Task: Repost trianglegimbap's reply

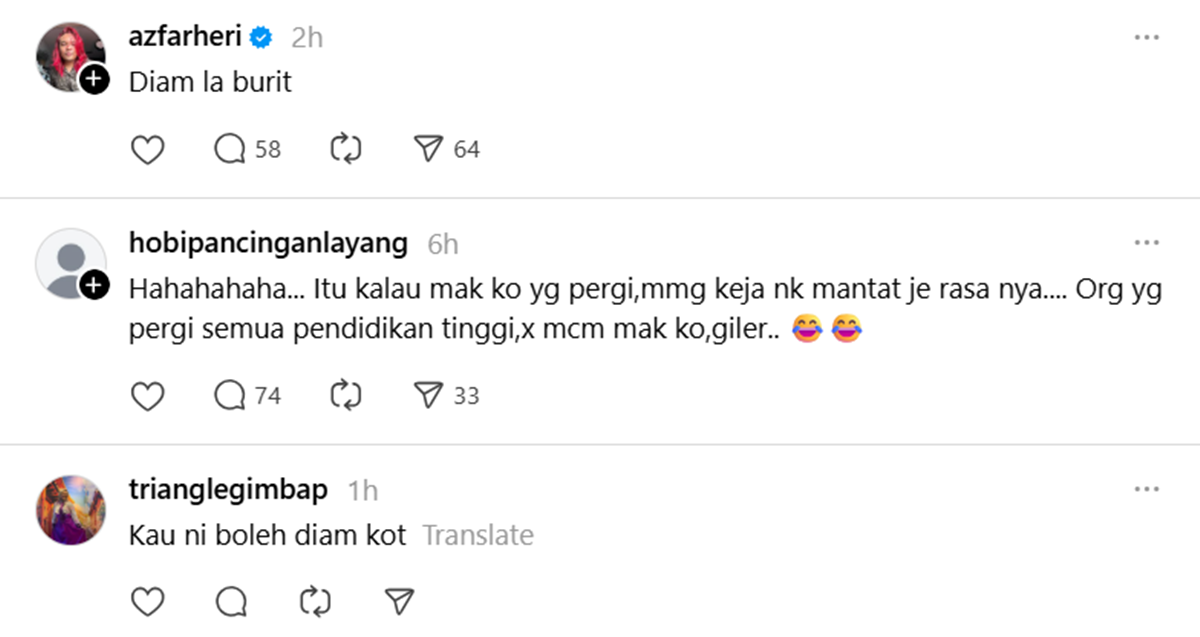Action: point(315,602)
